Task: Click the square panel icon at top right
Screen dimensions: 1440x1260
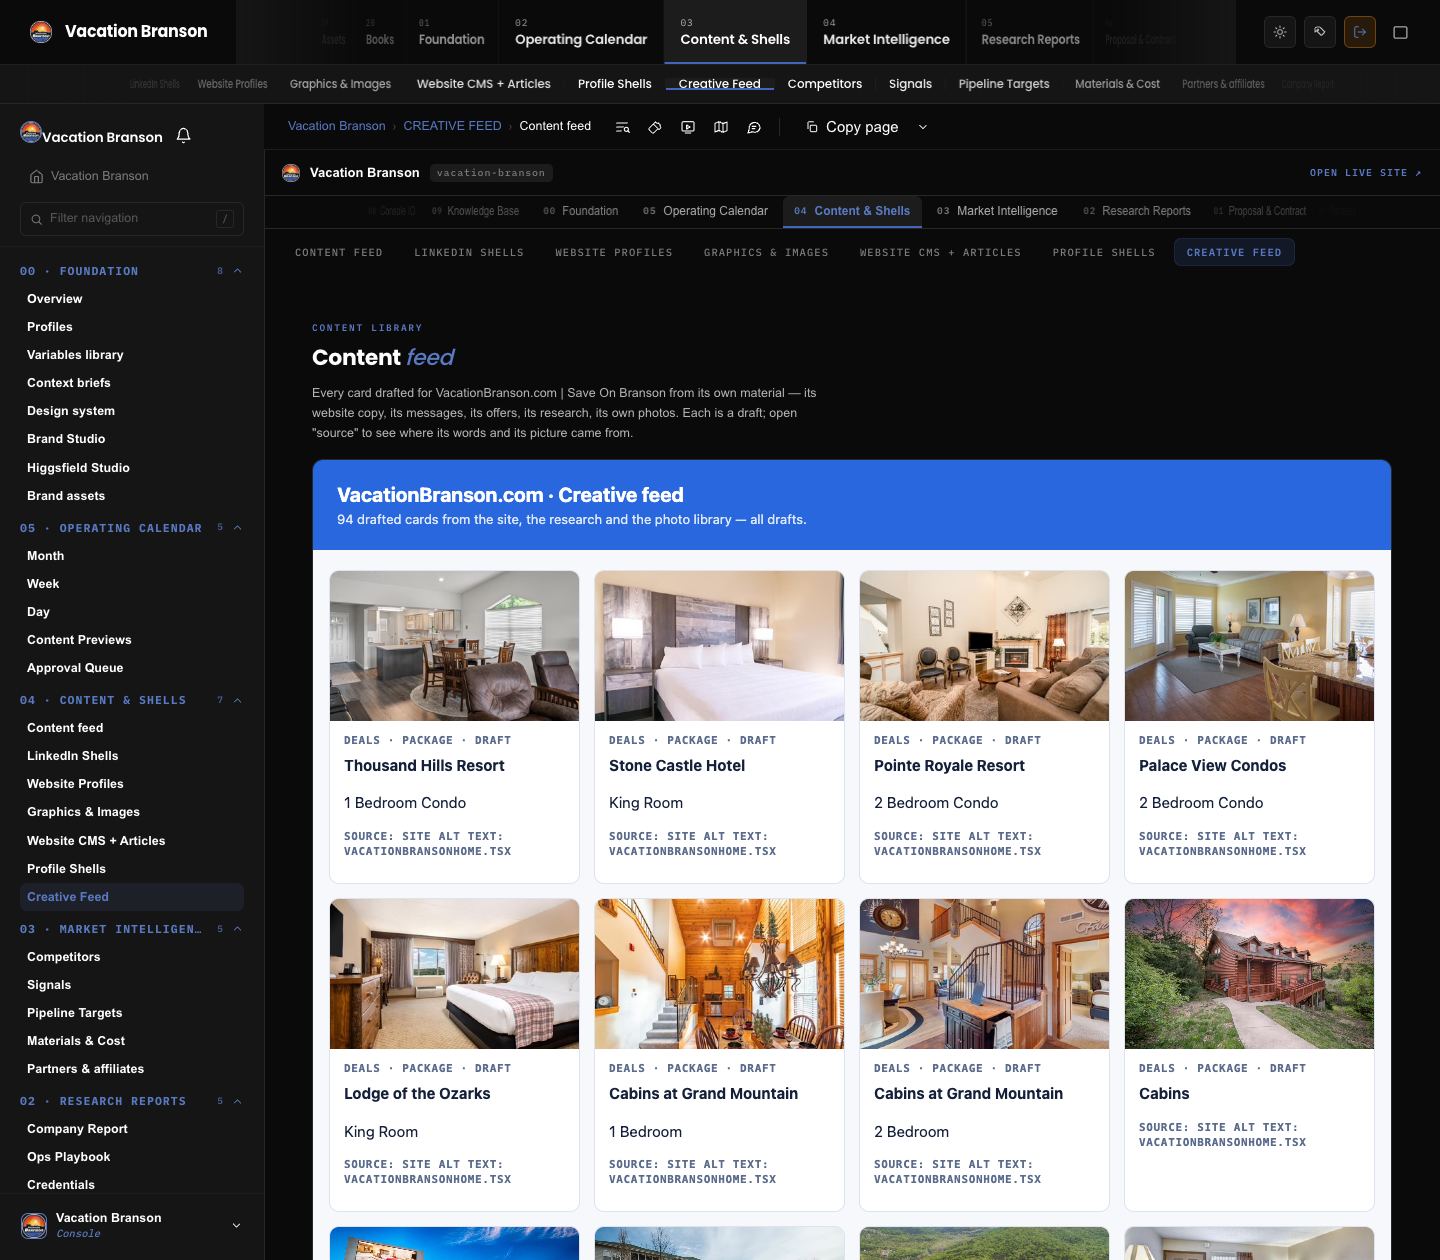Action: [1400, 32]
